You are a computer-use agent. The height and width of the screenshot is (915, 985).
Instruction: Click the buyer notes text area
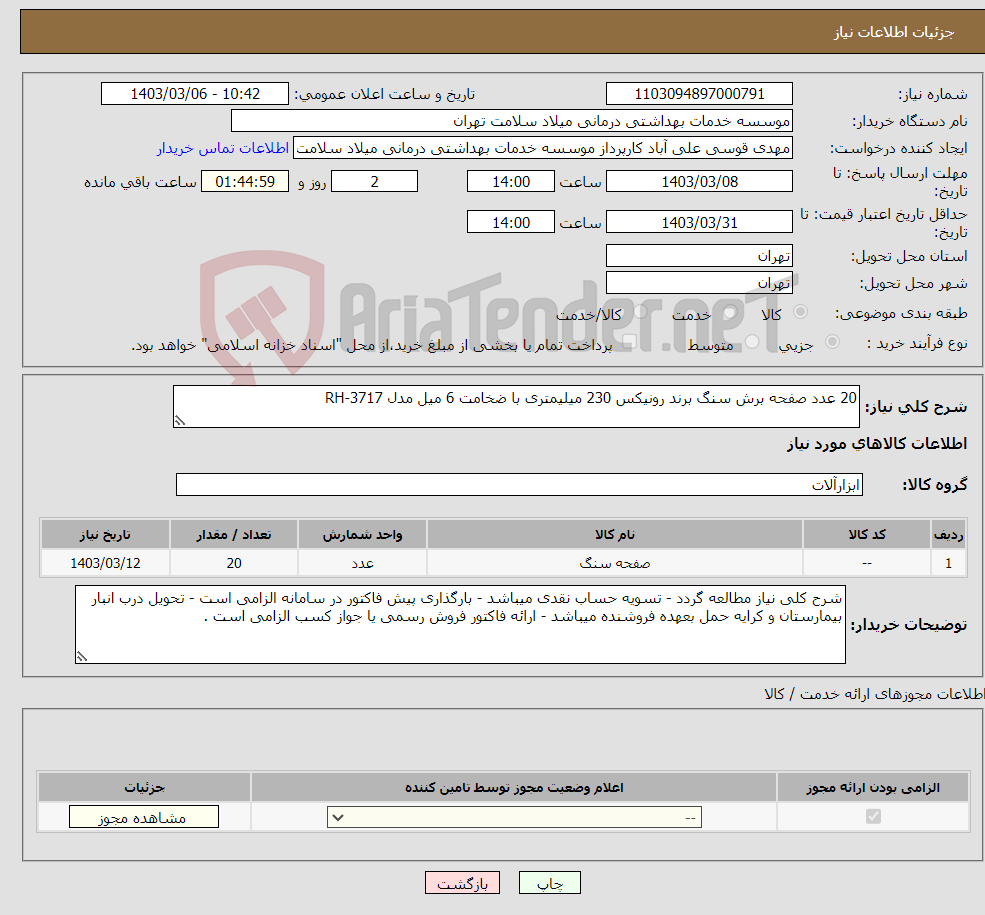tap(460, 624)
